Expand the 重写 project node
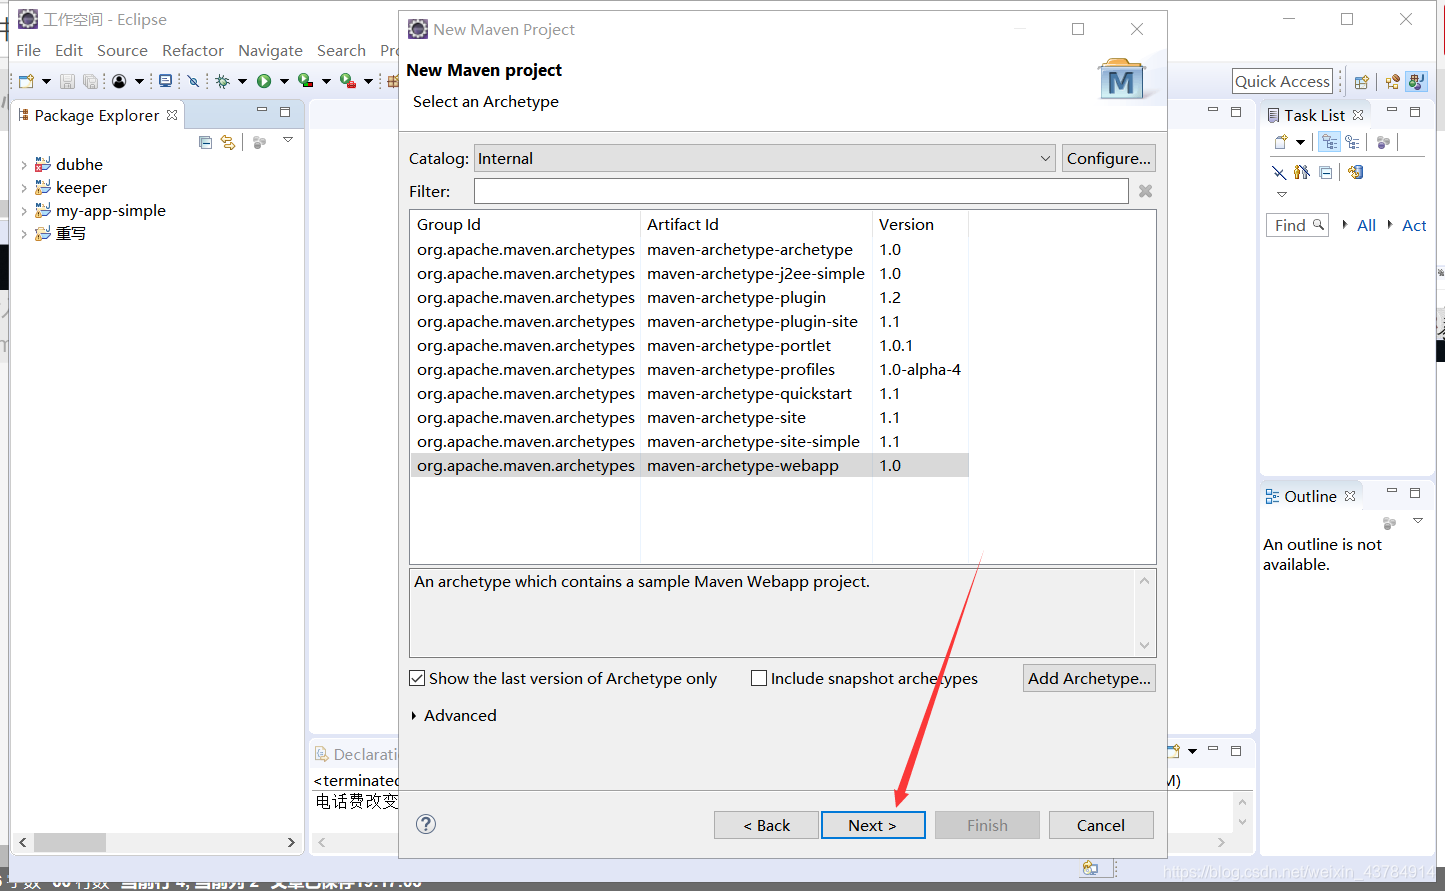This screenshot has height=891, width=1445. click(x=24, y=234)
